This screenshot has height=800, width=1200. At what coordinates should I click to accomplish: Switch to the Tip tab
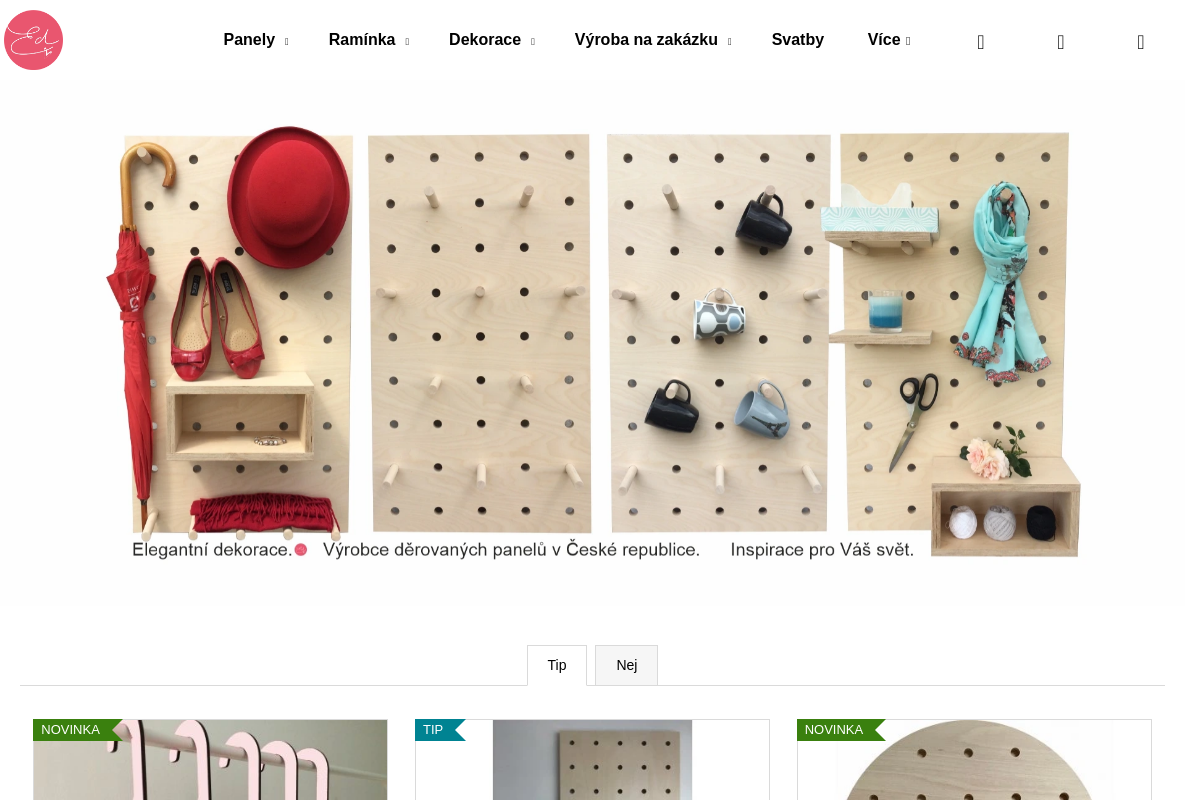[x=557, y=665]
